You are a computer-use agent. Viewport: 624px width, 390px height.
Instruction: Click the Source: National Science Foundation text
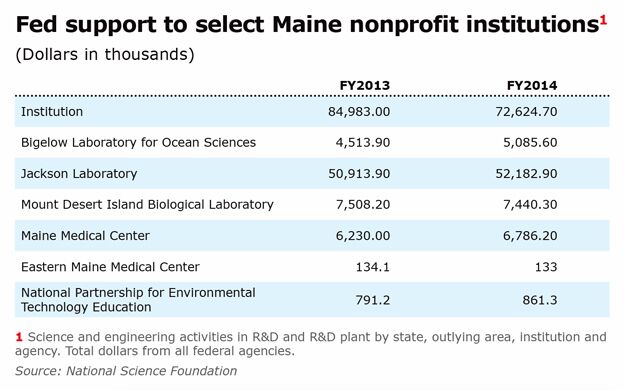[126, 371]
